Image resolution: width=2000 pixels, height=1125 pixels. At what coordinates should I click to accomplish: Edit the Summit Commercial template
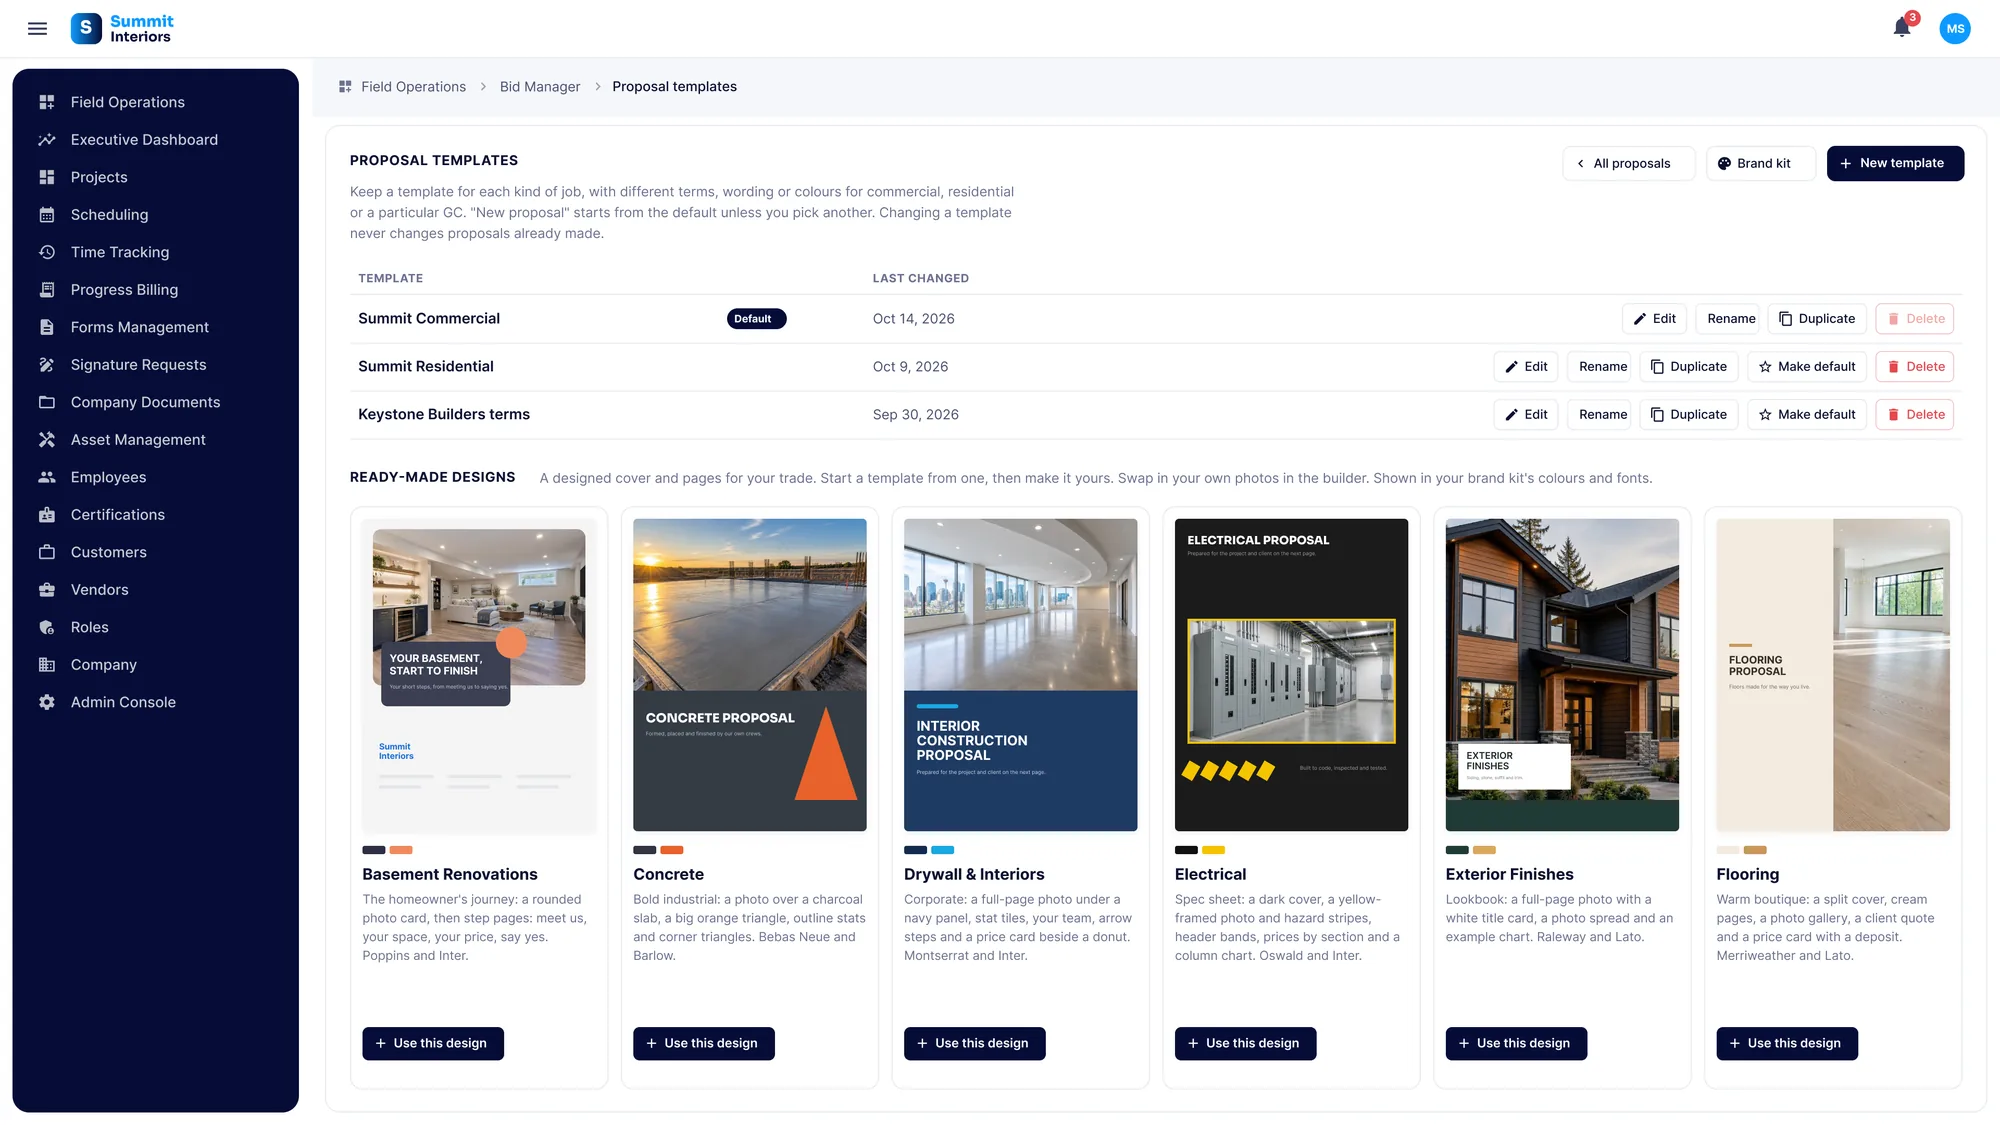click(x=1654, y=319)
